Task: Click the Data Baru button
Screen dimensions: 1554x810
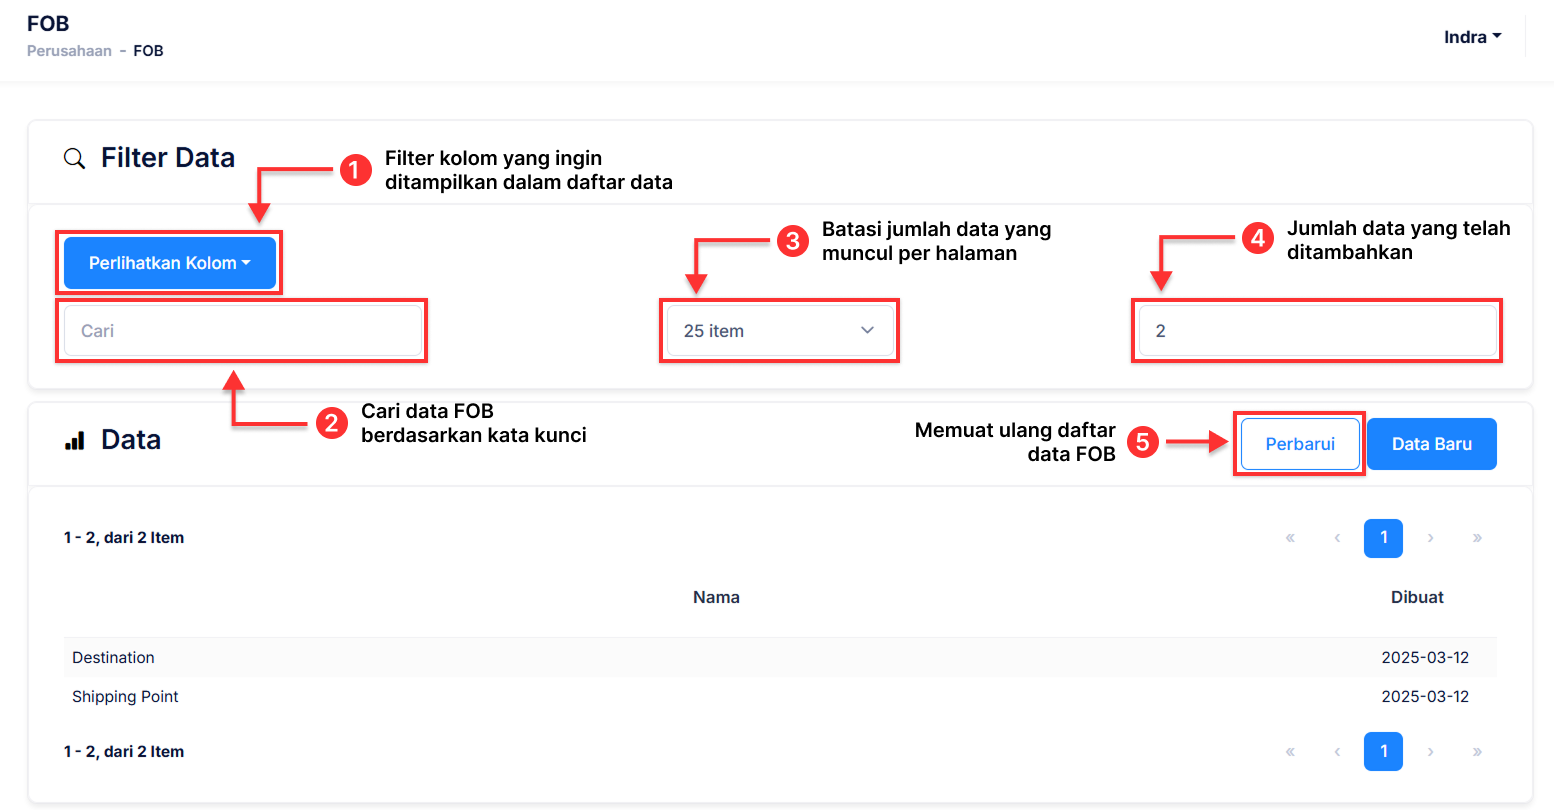Action: coord(1431,444)
